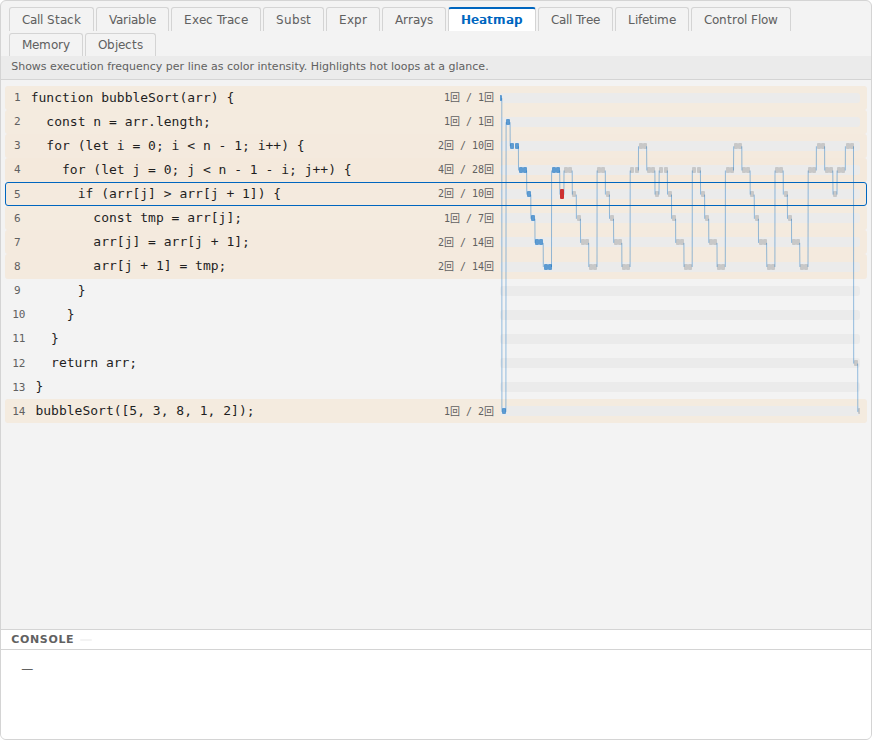Switch to the Expr tab

click(x=353, y=19)
